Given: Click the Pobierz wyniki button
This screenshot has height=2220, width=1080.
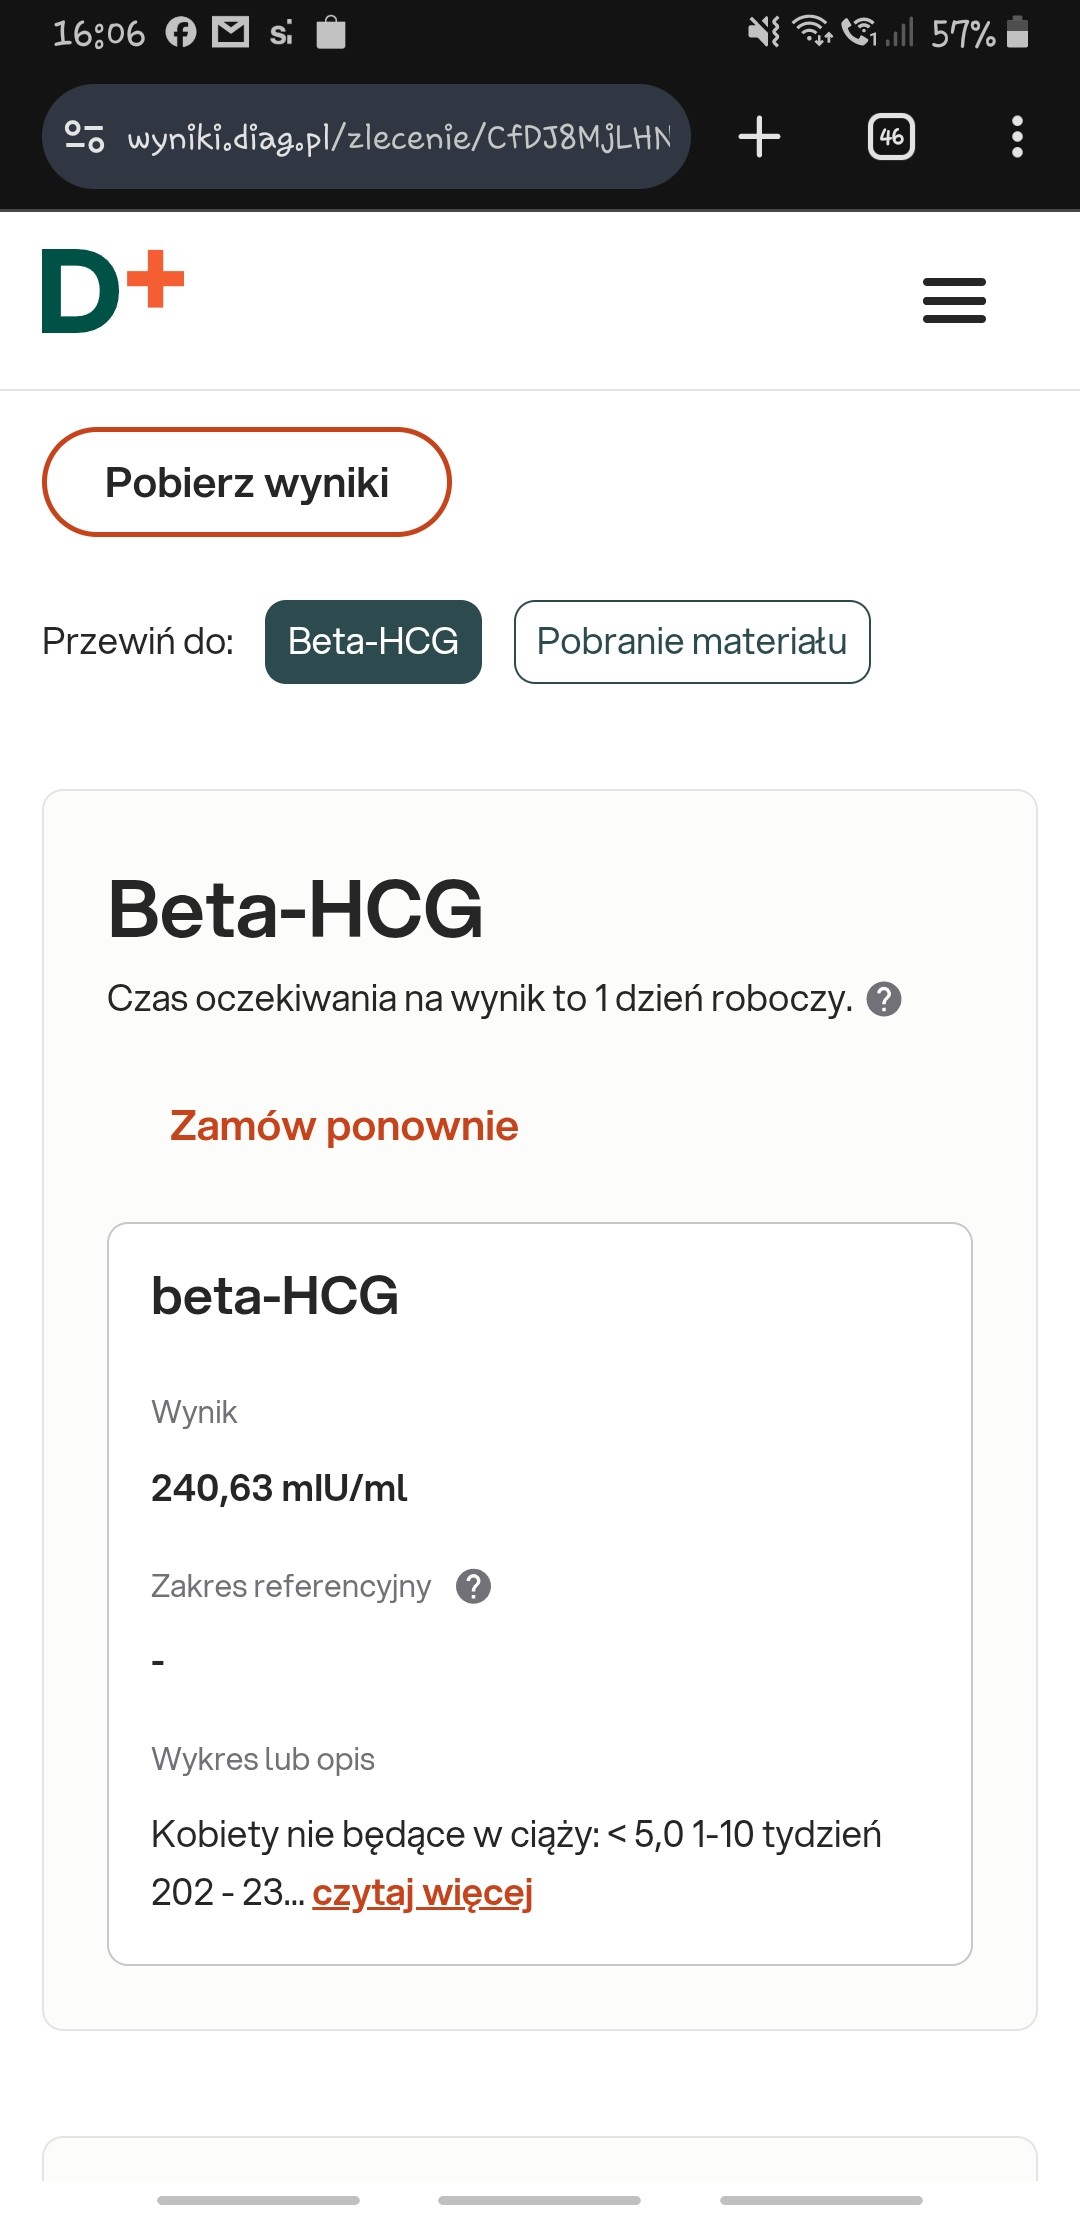Looking at the screenshot, I should 247,483.
